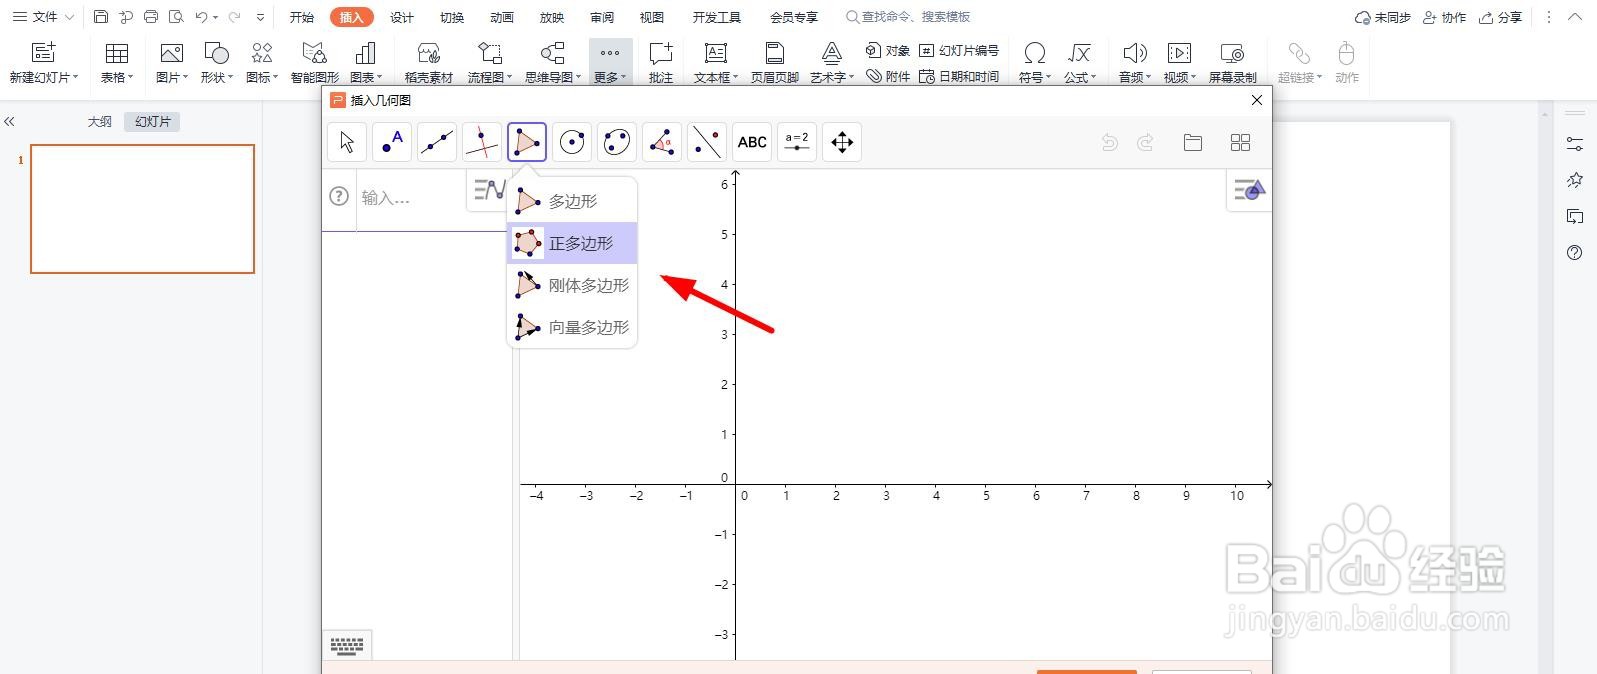Click the 页眉页脚 button
Viewport: 1597px width, 674px height.
(775, 62)
